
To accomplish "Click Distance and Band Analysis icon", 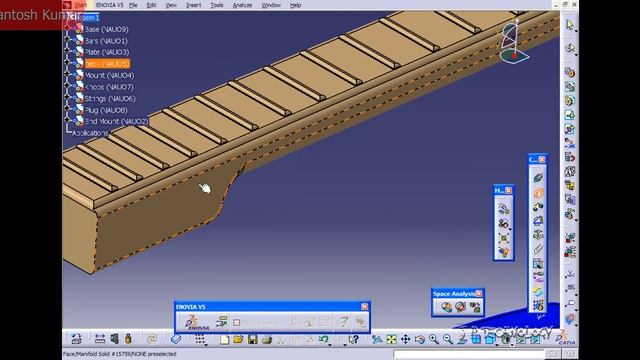I will pos(475,307).
